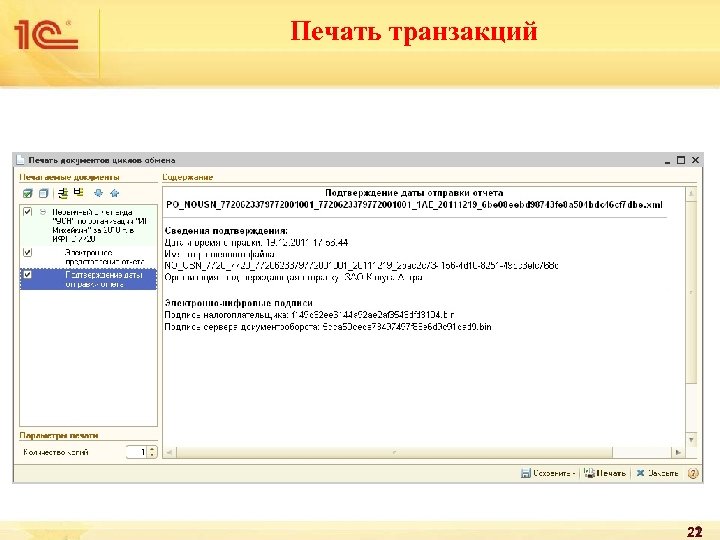This screenshot has height=540, width=720.
Task: Open the help question mark icon
Action: (x=692, y=473)
